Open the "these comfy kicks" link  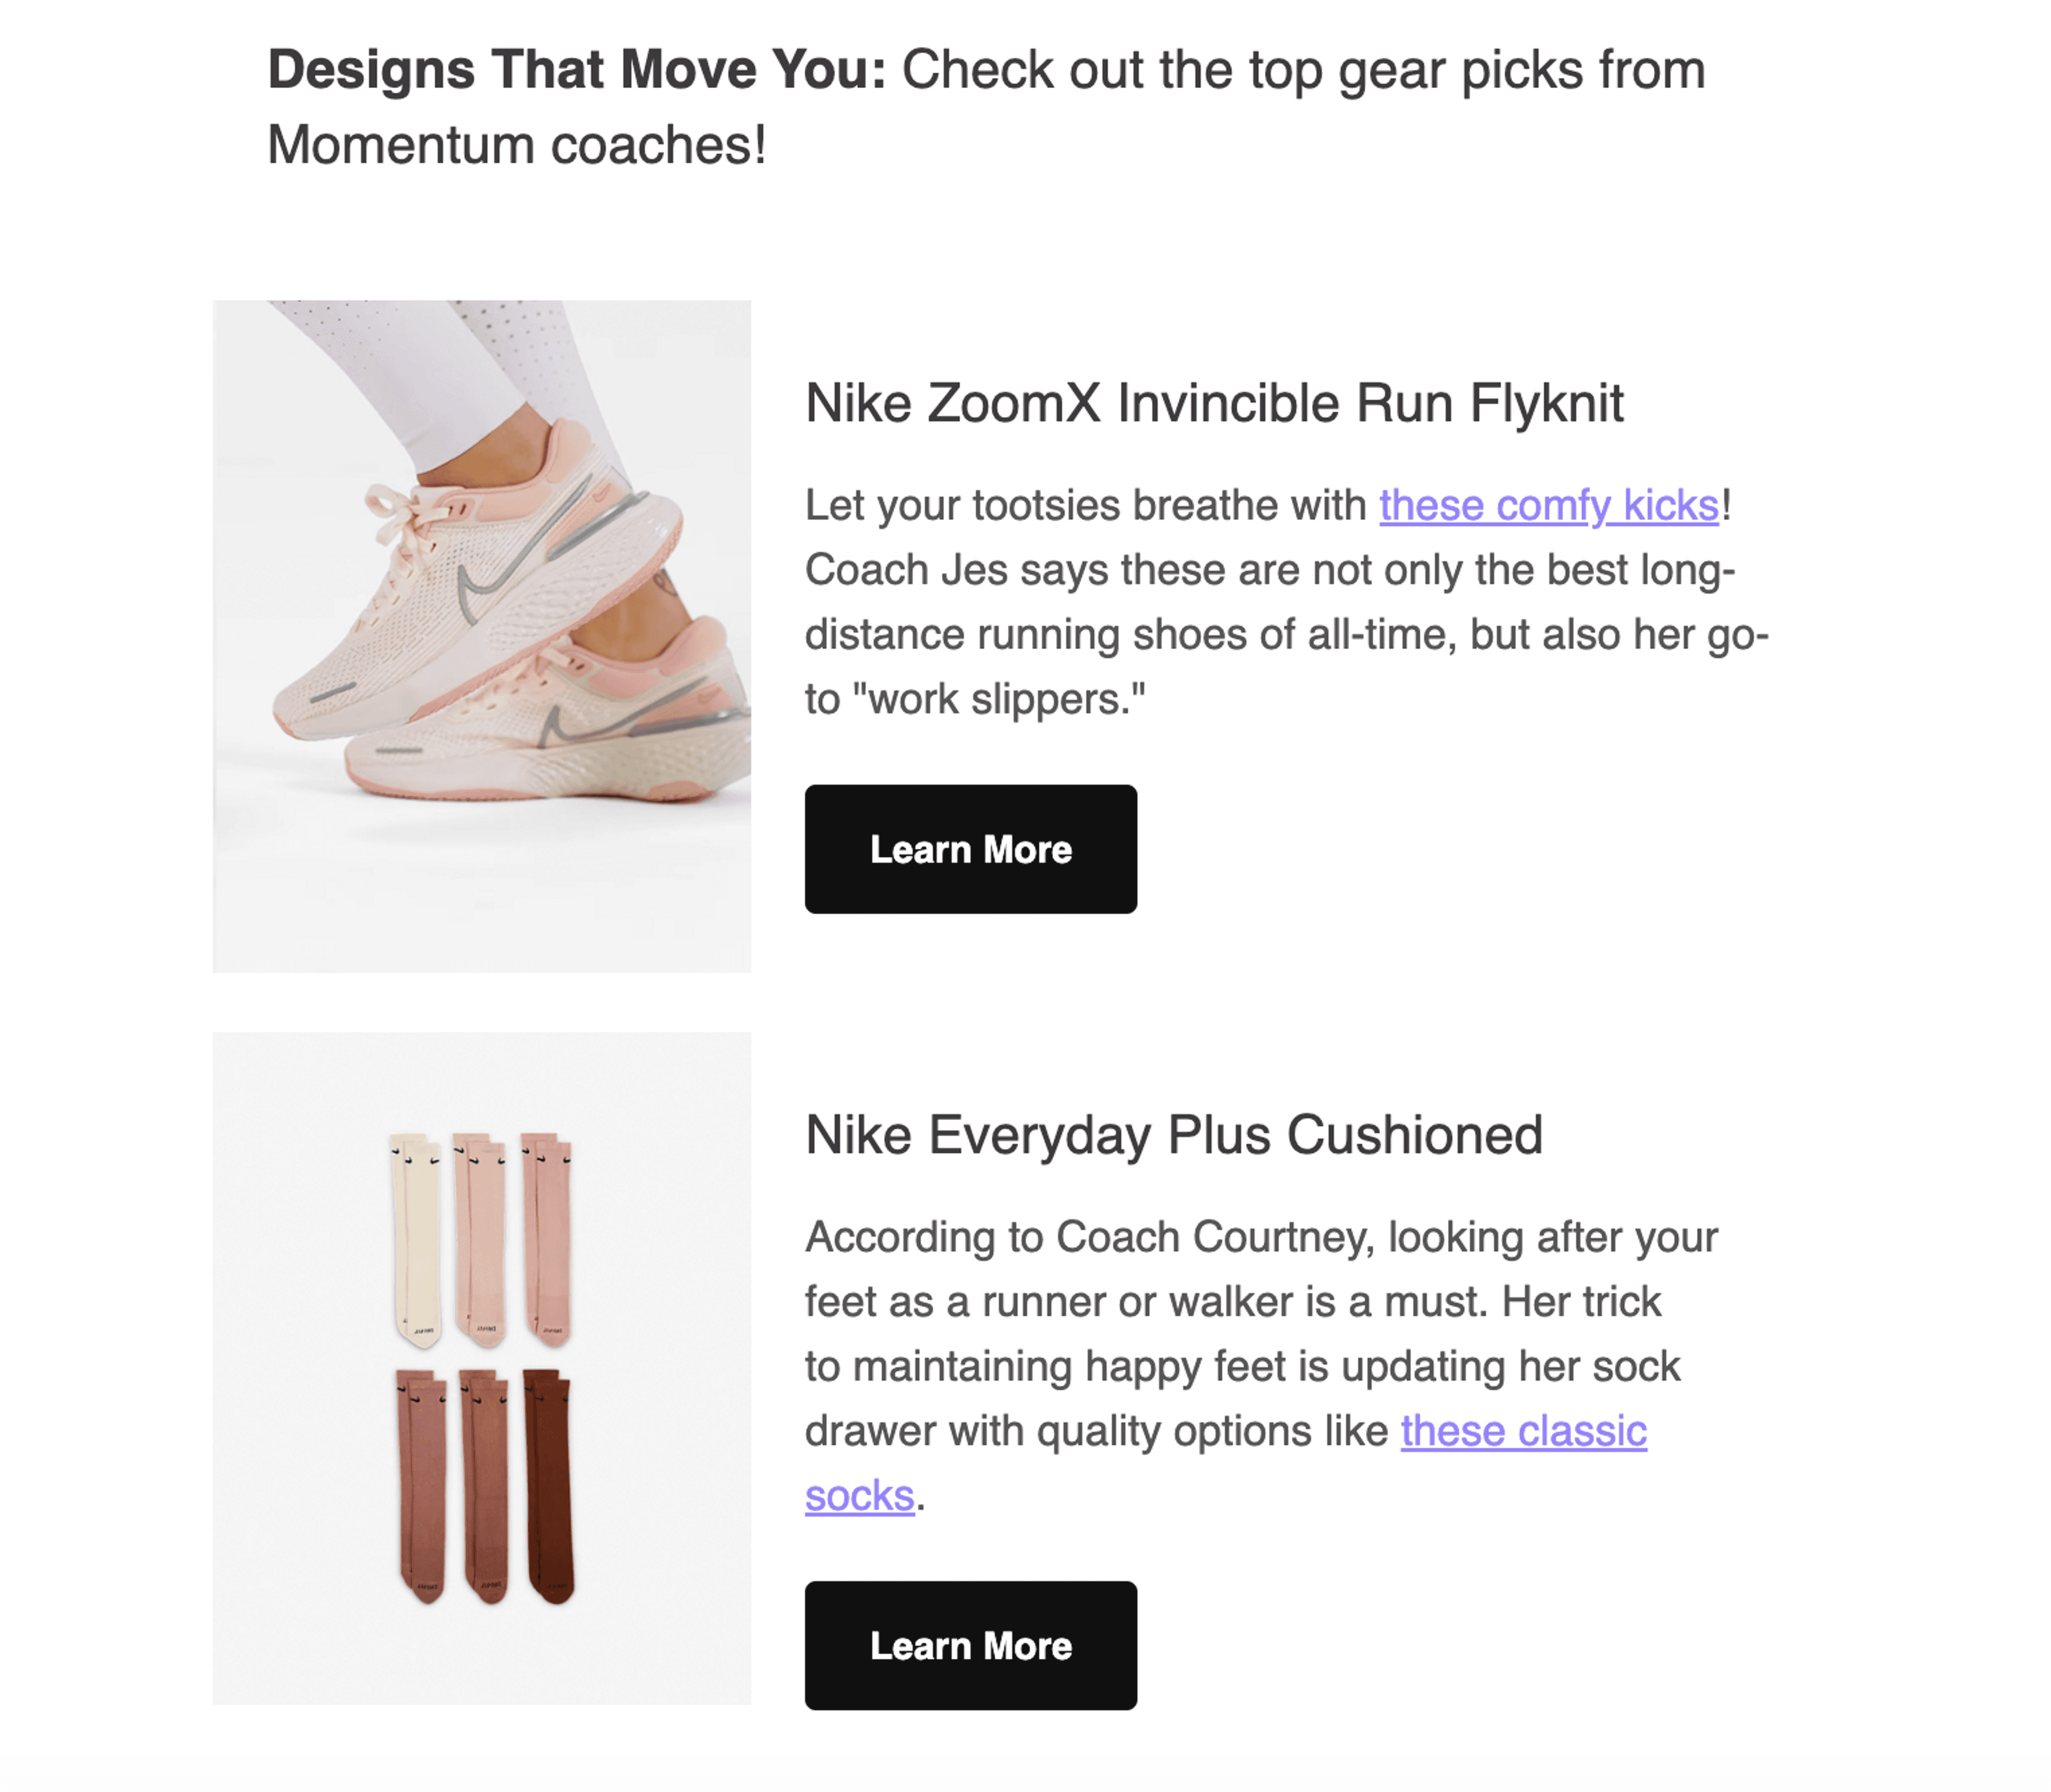(1549, 505)
